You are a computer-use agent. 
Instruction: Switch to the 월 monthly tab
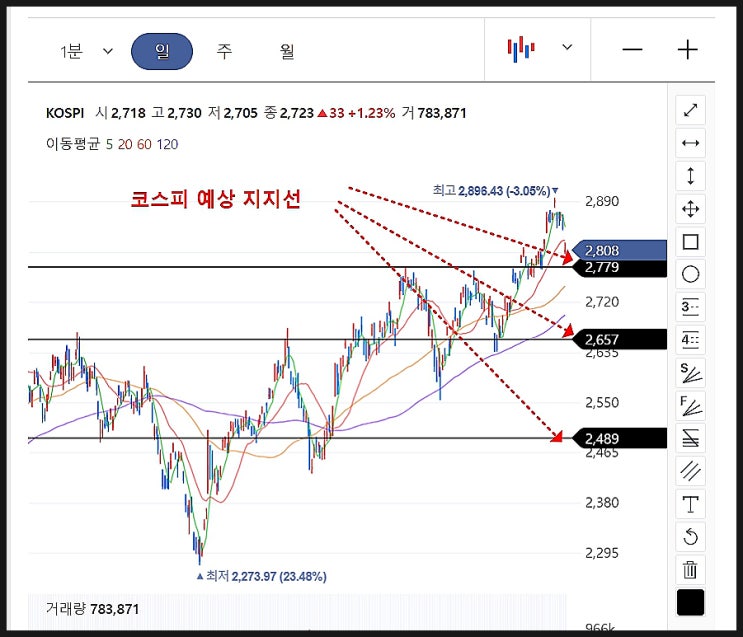click(x=287, y=51)
